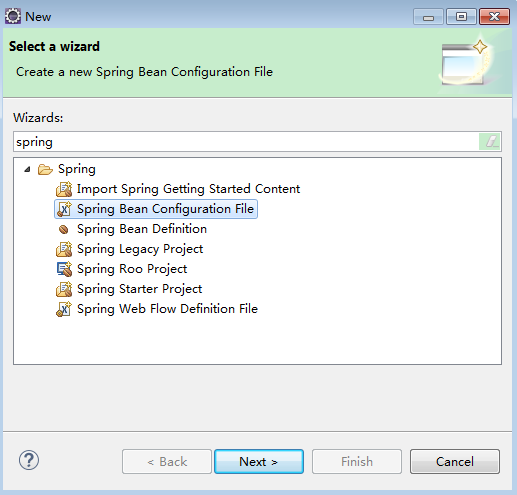The width and height of the screenshot is (517, 495).
Task: Click the Next button
Action: pos(259,462)
